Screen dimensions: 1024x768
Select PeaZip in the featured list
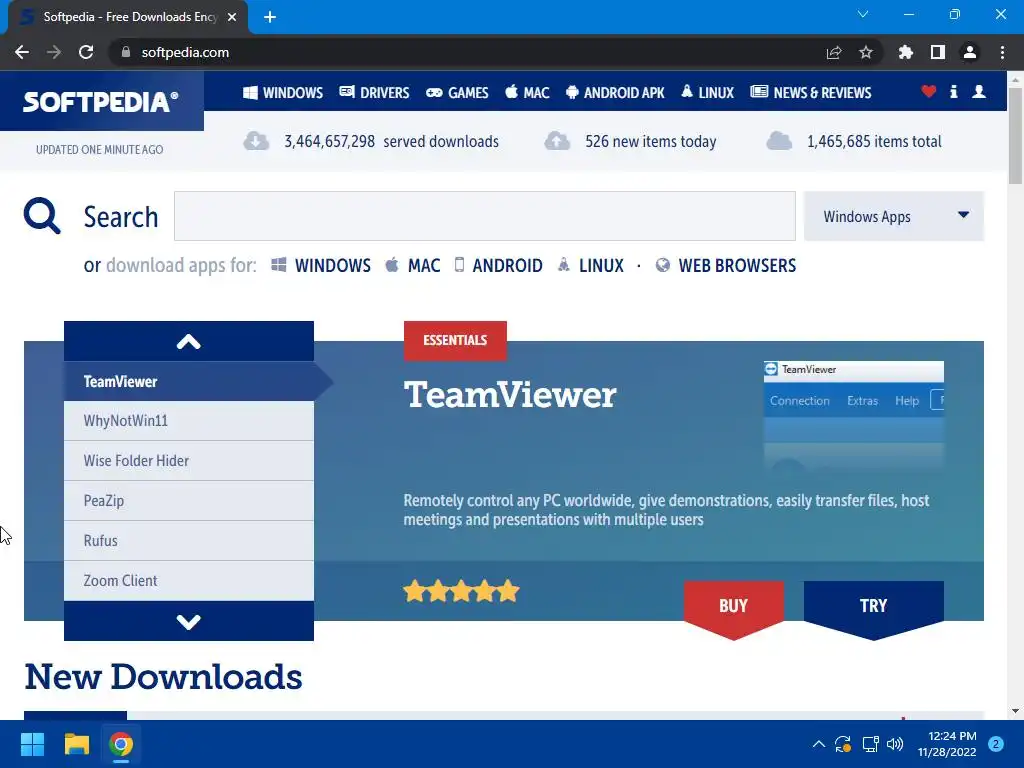coord(189,501)
